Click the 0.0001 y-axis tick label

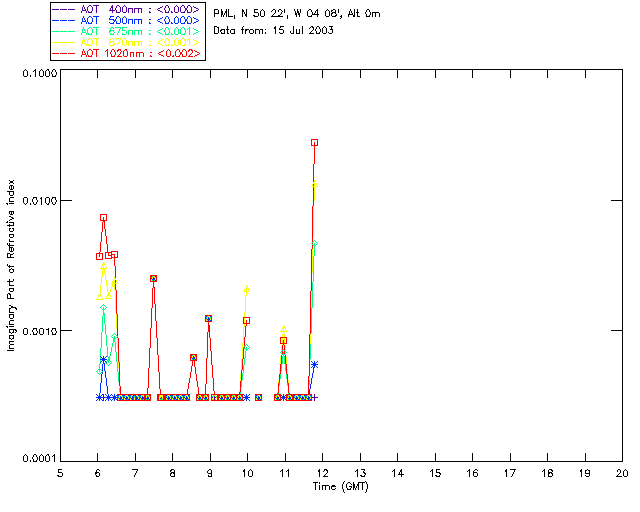pos(39,459)
